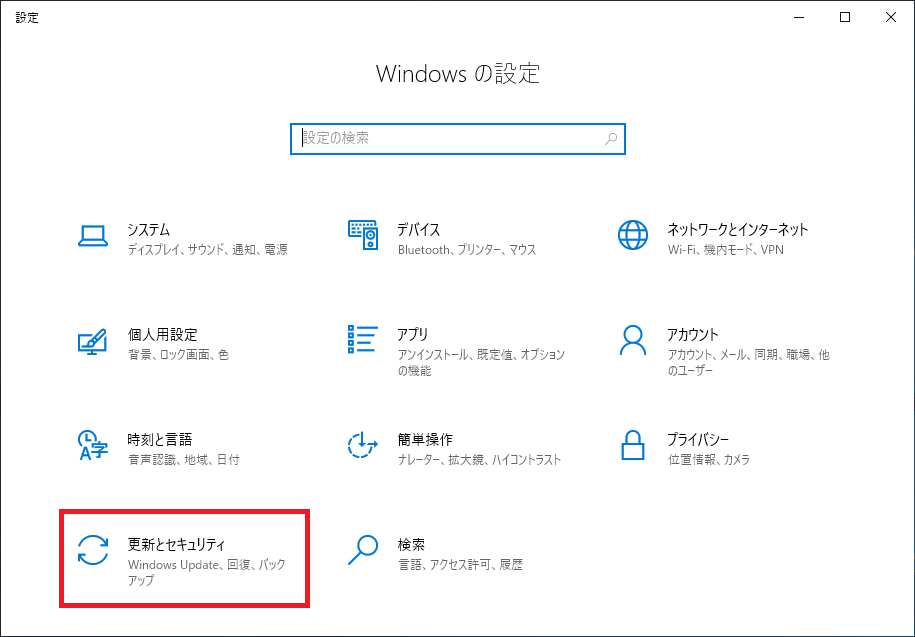
Task: Open the 簡単操作 heading
Action: pyautogui.click(x=425, y=439)
